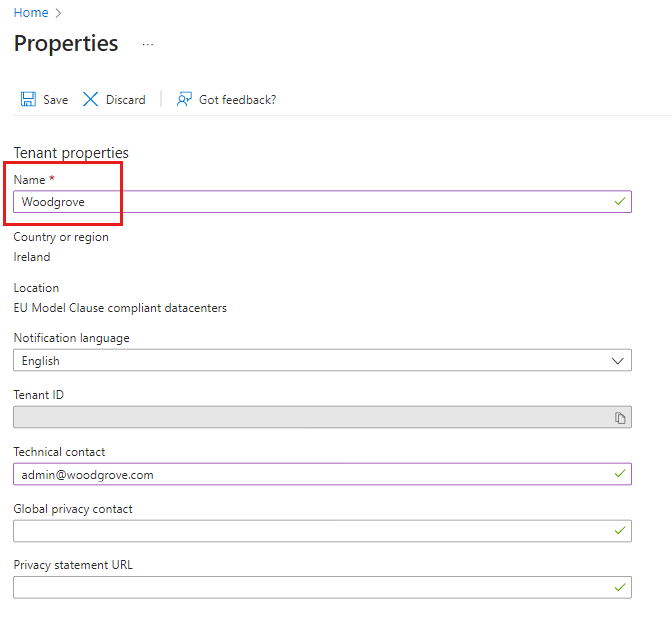Image resolution: width=672 pixels, height=631 pixels.
Task: Click the Discard text label
Action: click(x=126, y=100)
